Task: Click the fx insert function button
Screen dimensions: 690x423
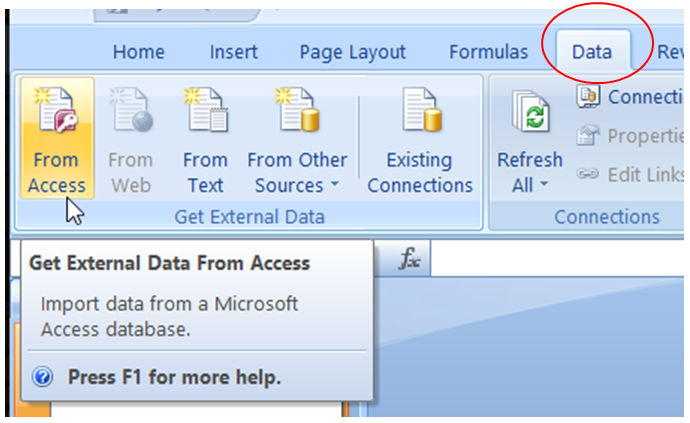Action: click(409, 258)
